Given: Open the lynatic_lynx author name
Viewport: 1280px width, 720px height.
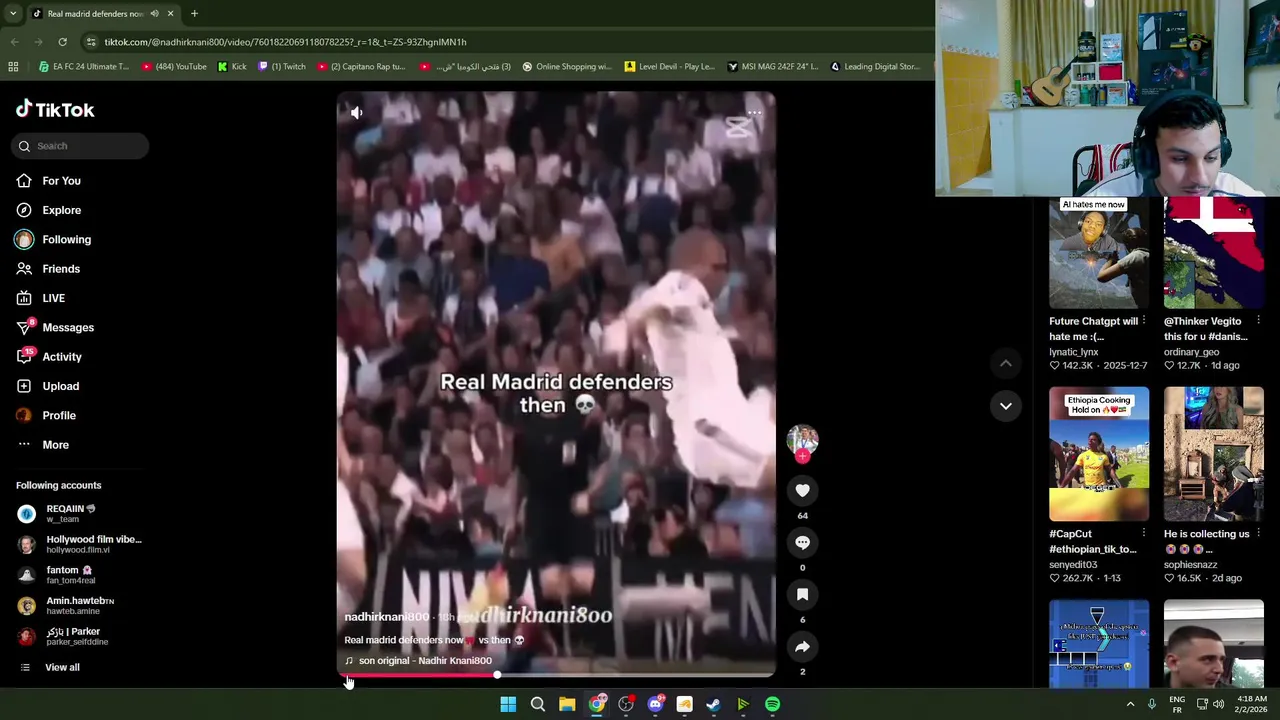Looking at the screenshot, I should (1074, 352).
